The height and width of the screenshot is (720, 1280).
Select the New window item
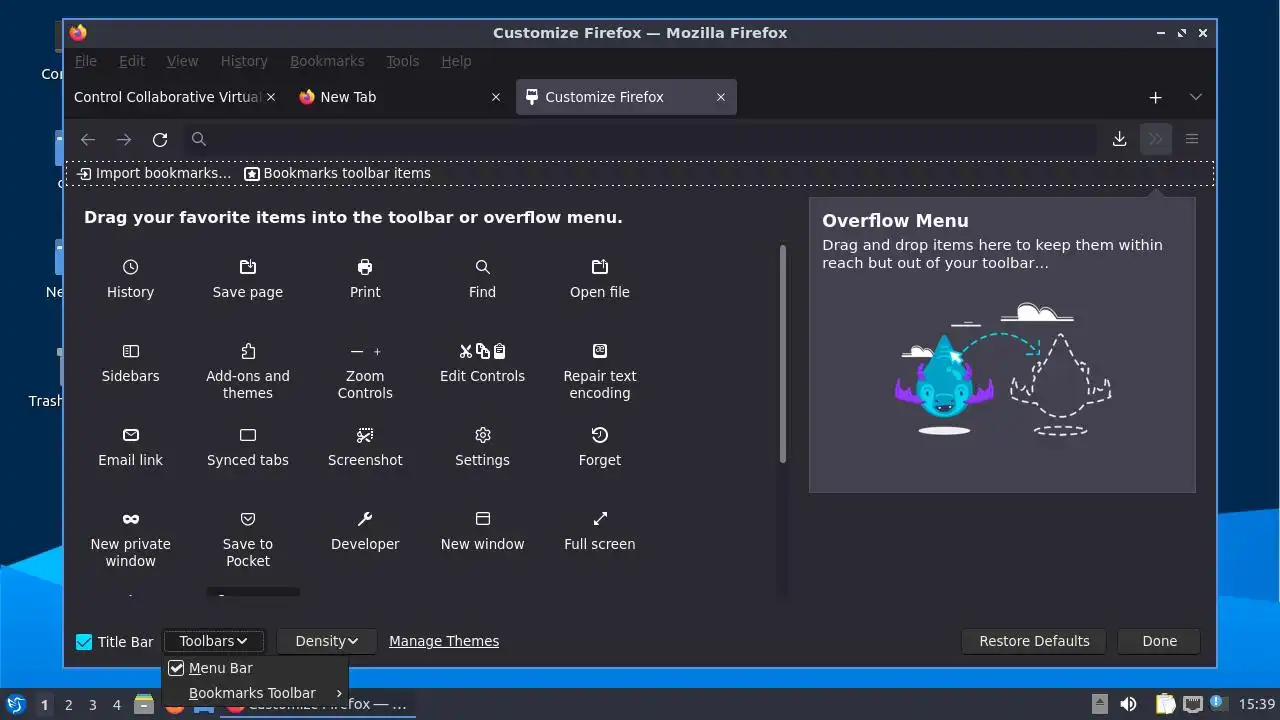[482, 531]
